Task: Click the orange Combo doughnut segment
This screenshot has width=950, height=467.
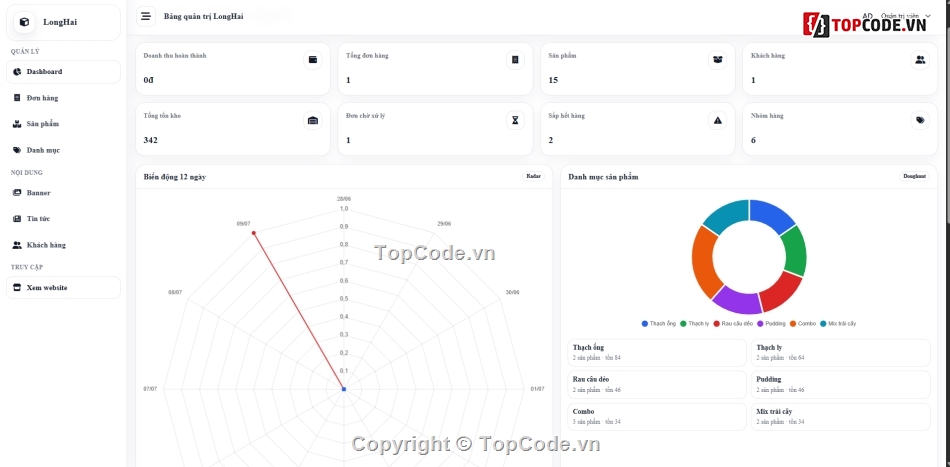Action: point(703,262)
